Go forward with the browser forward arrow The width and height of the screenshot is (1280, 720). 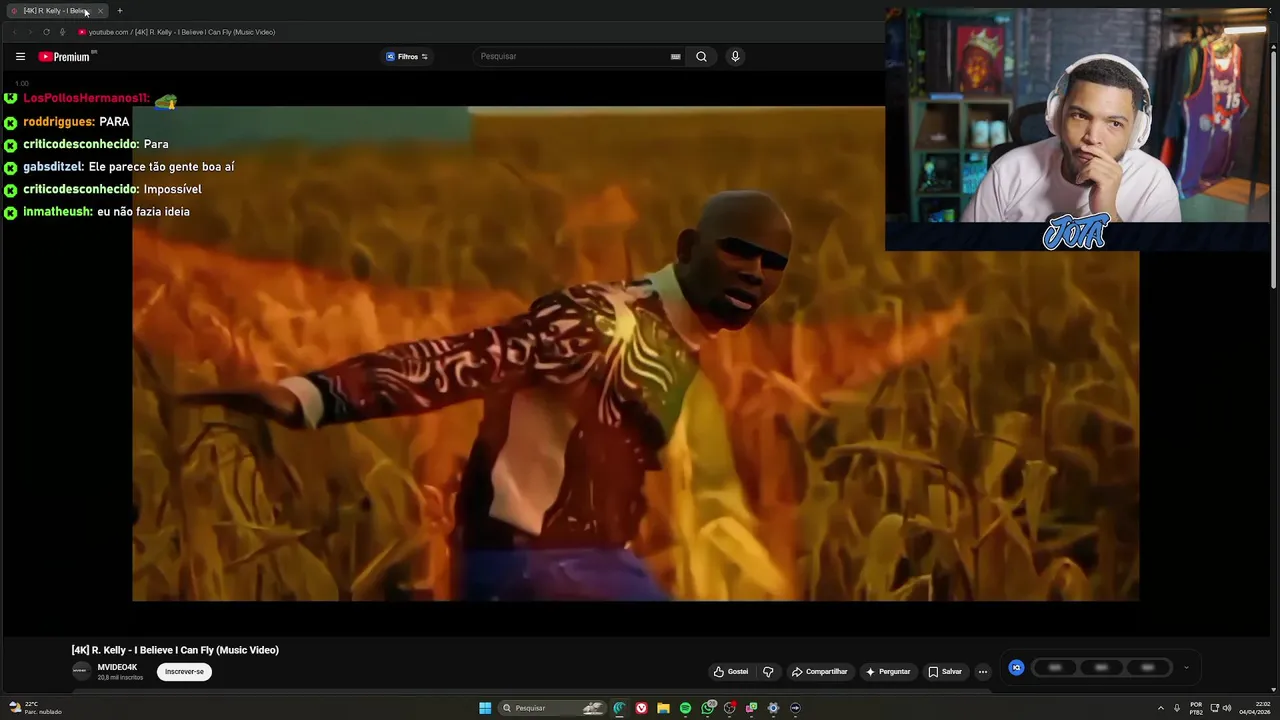(x=29, y=32)
